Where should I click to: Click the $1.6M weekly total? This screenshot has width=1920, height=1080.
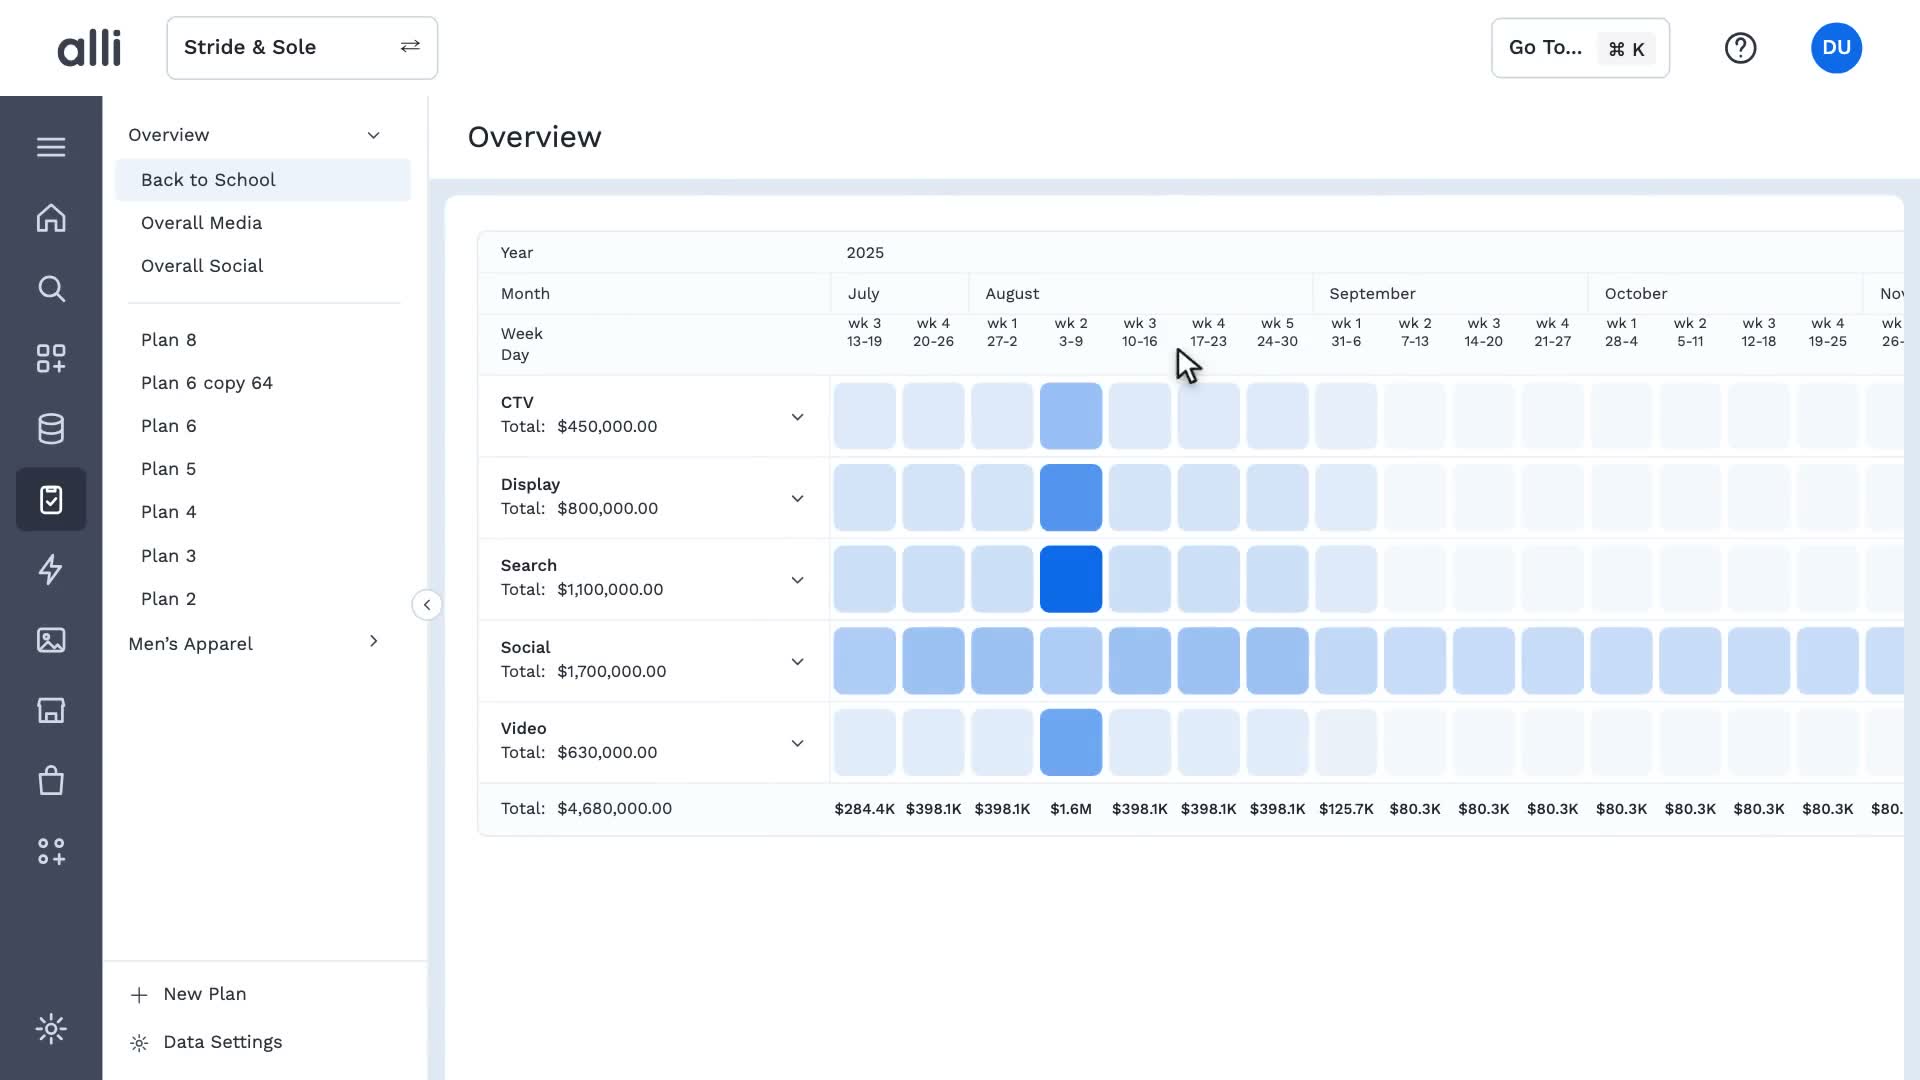(x=1071, y=809)
